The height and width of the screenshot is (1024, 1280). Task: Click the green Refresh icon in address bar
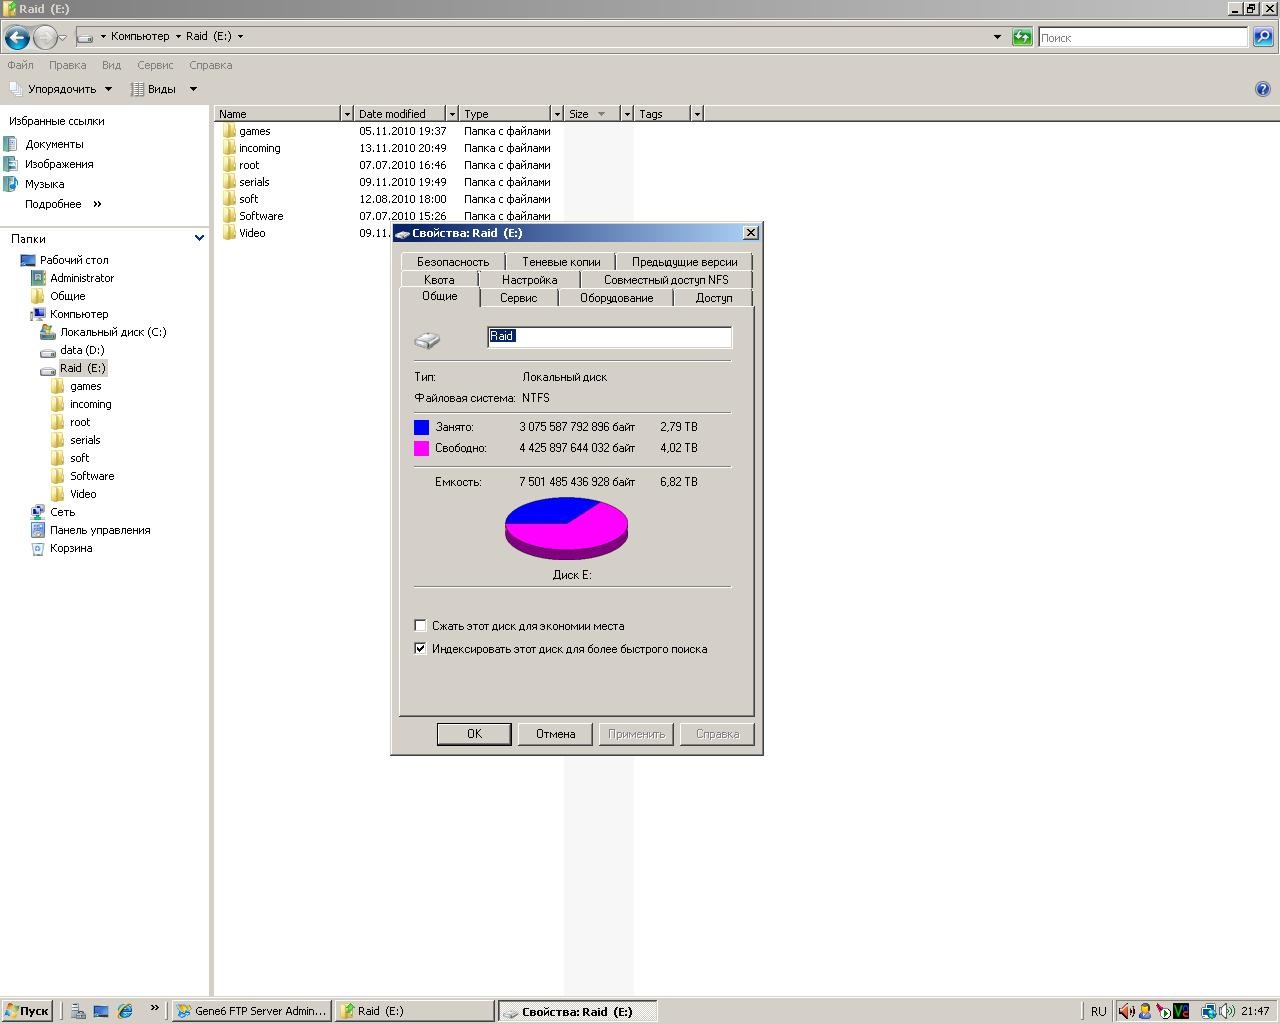[1022, 37]
